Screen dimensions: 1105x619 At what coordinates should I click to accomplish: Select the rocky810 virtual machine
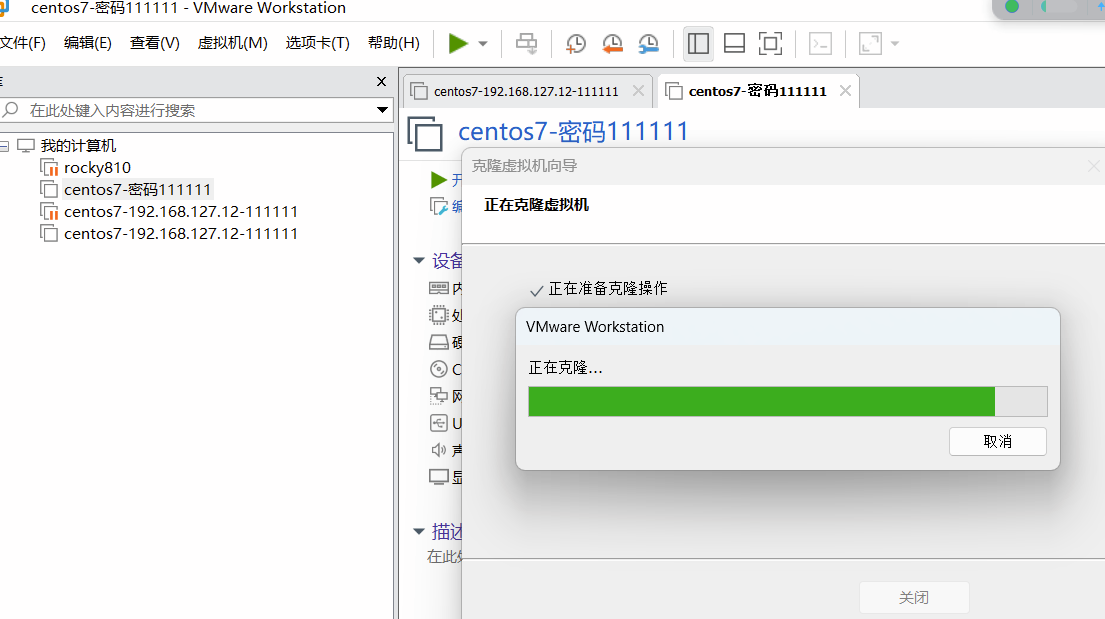[97, 168]
